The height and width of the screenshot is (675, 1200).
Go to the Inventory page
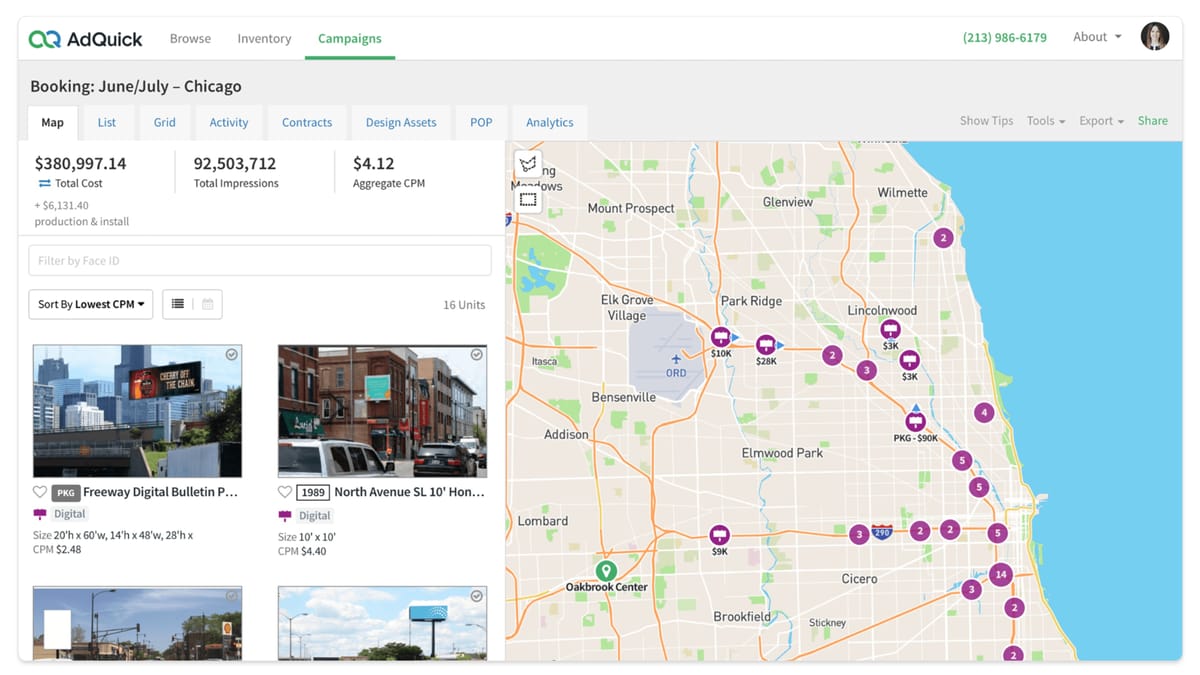coord(264,39)
